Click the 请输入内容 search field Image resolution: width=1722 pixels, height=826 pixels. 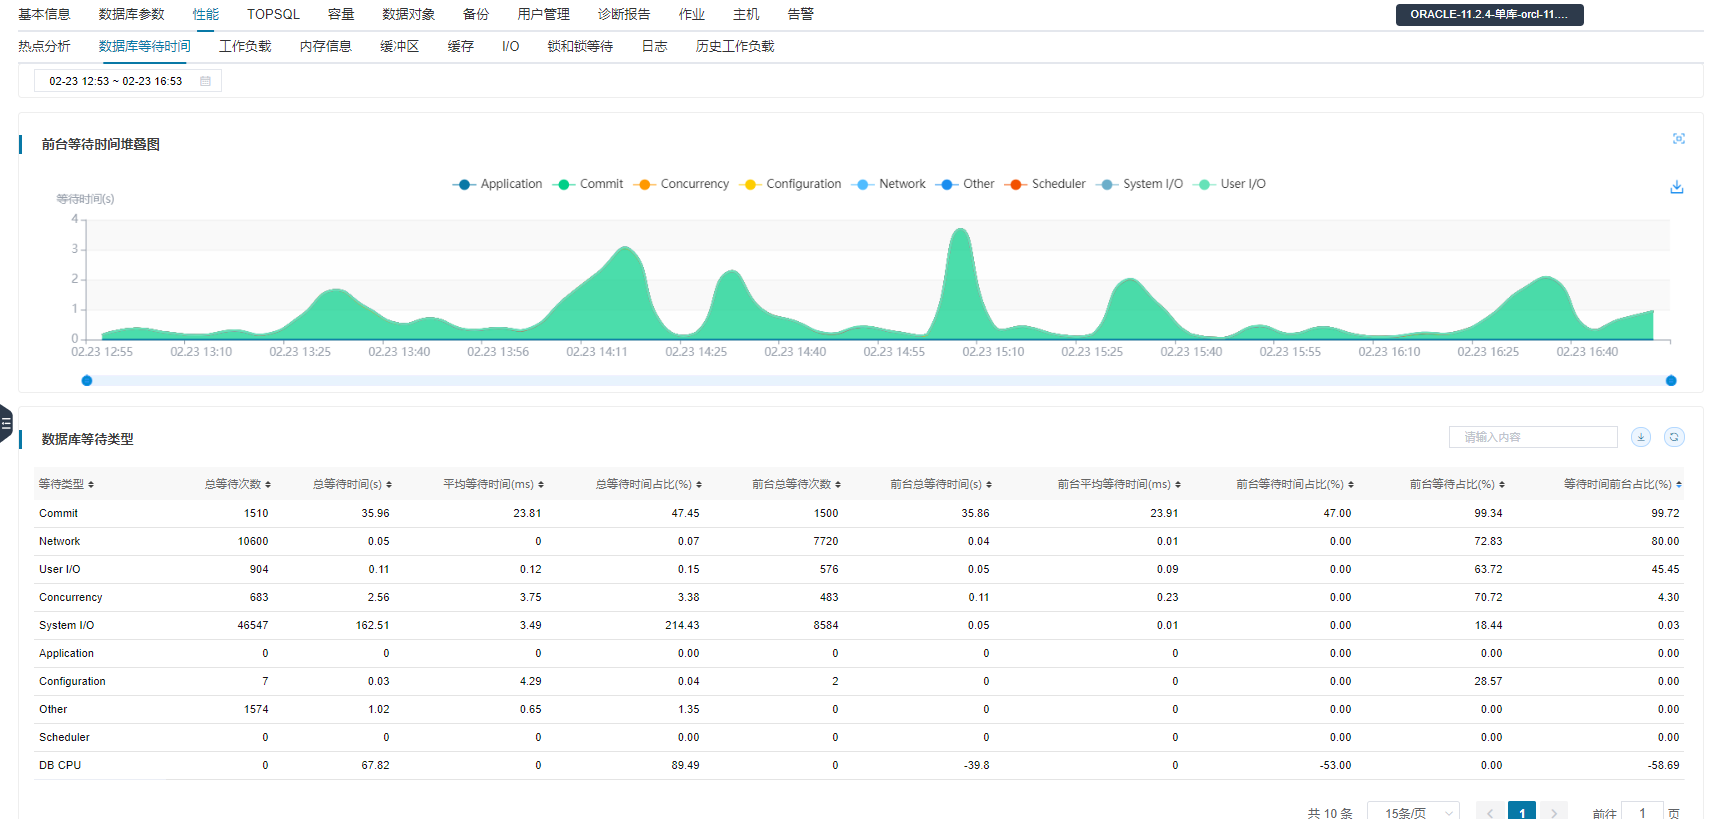(1532, 437)
